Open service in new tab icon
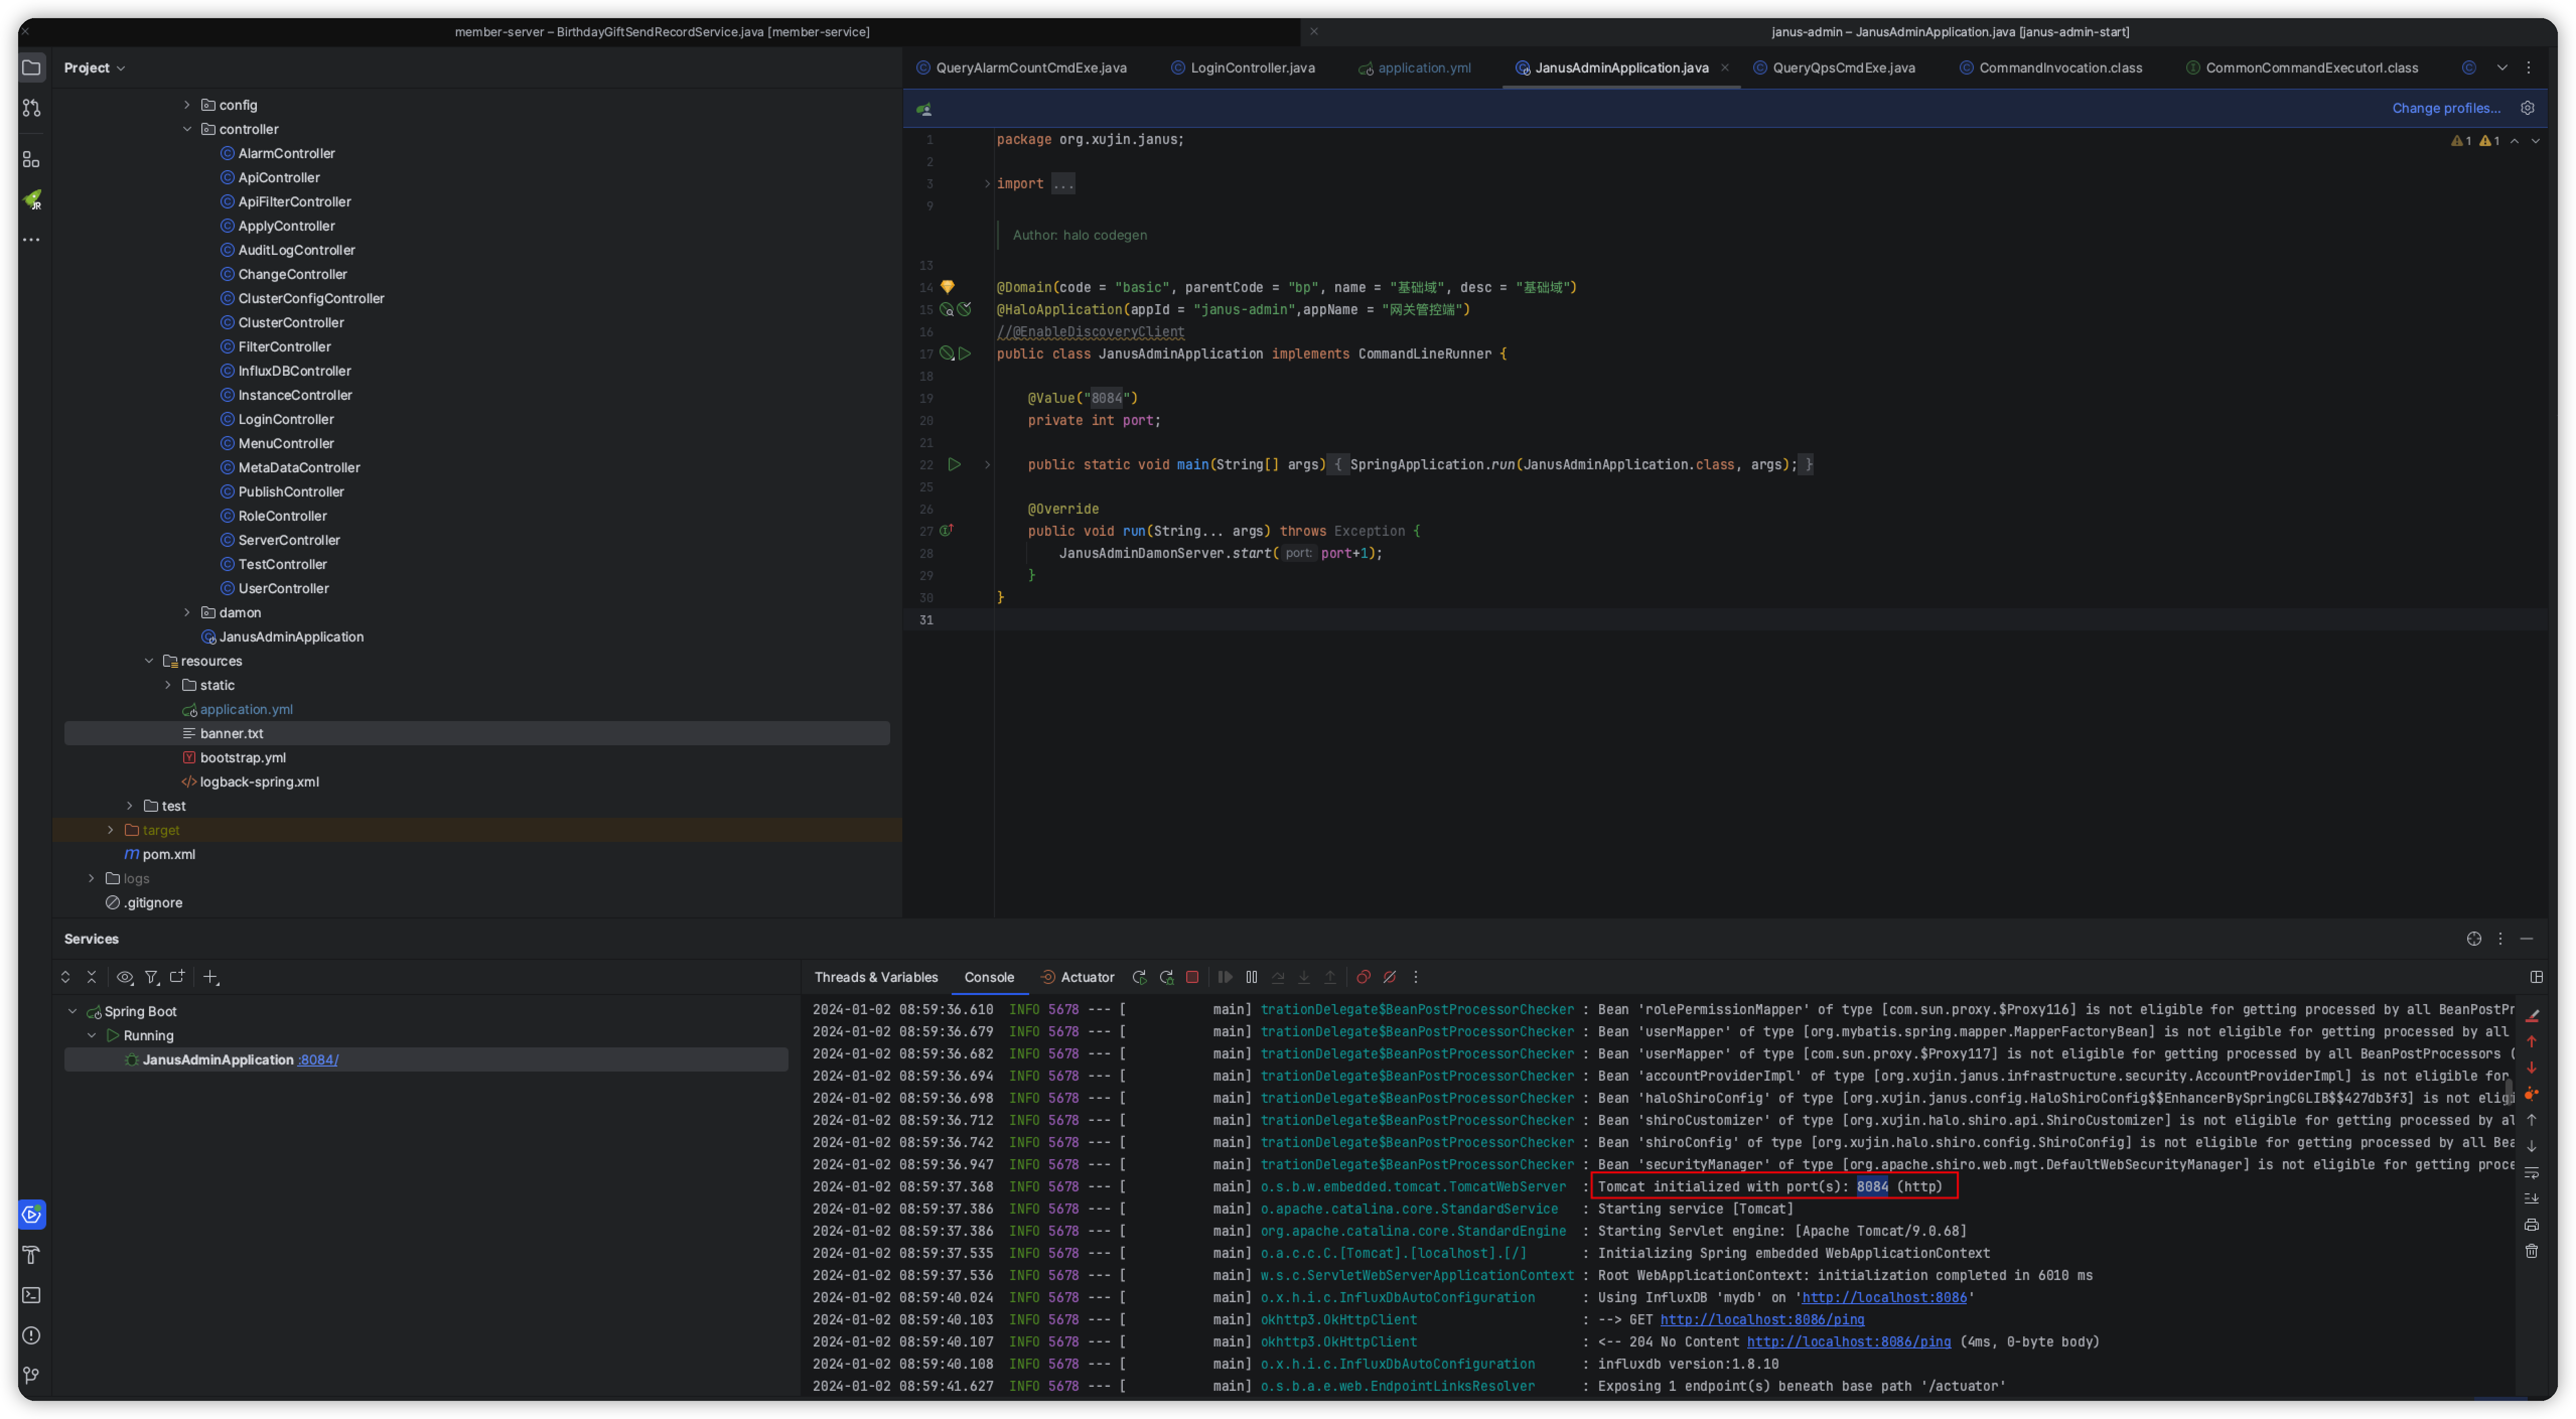 [x=178, y=977]
